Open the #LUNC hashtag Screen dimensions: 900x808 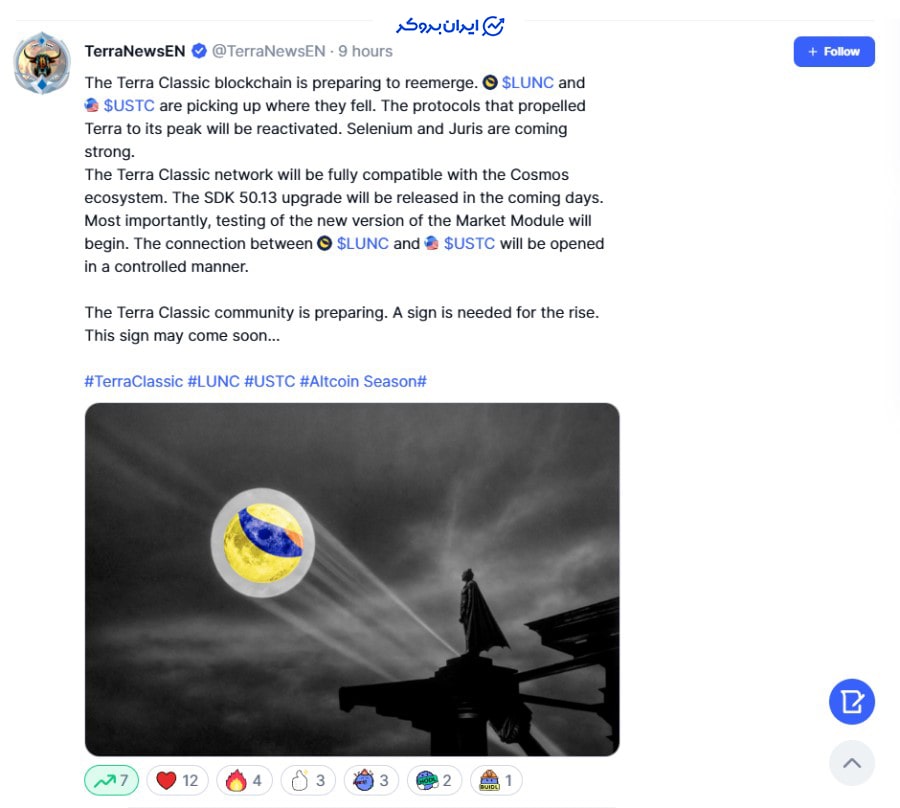coord(213,381)
